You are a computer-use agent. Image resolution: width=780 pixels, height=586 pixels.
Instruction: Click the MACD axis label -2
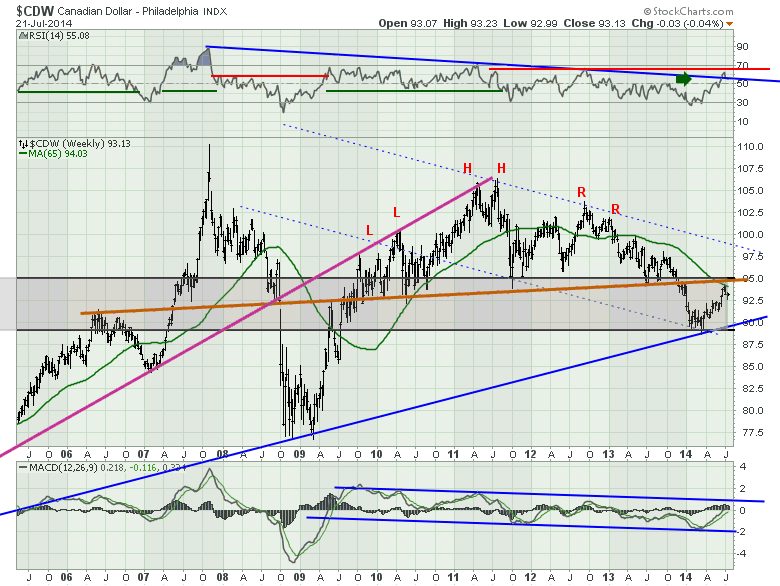pyautogui.click(x=741, y=532)
